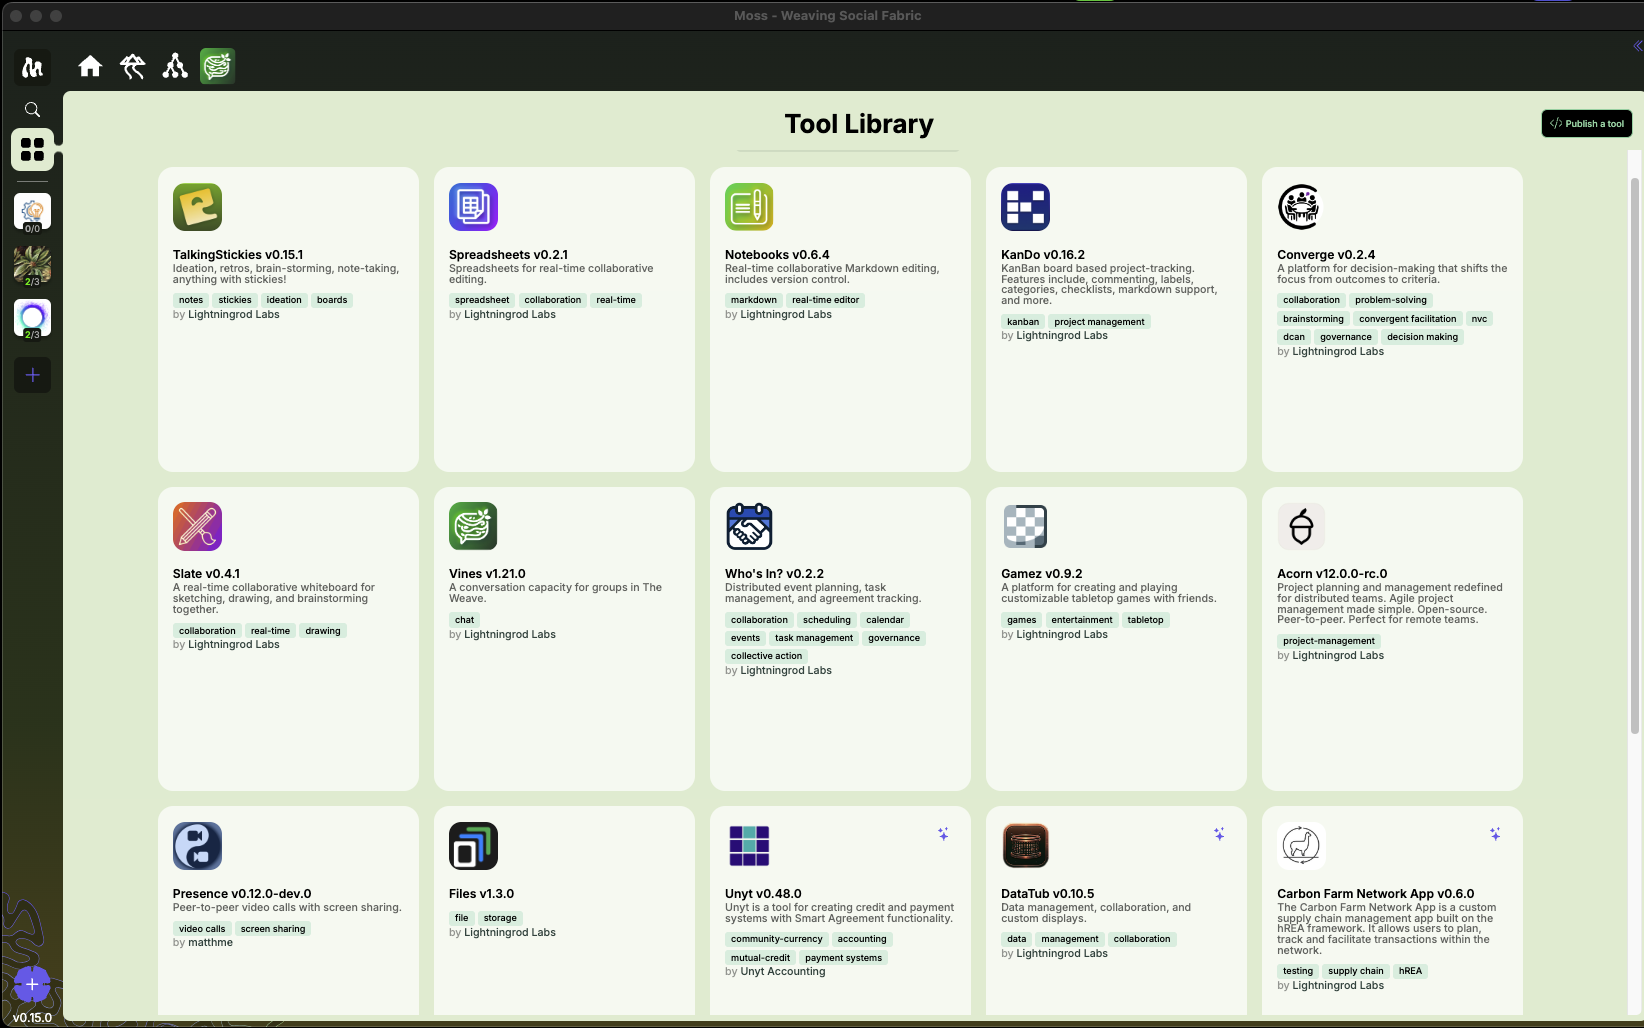Open search in the left sidebar

(x=32, y=110)
